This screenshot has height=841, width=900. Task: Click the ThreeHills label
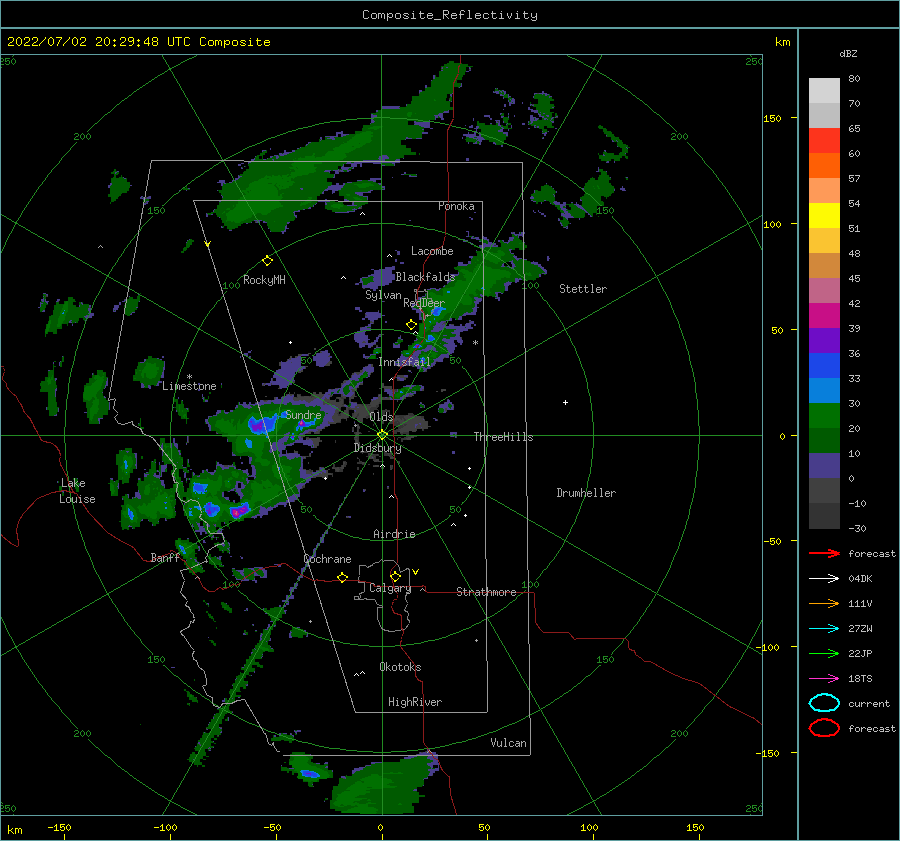pyautogui.click(x=503, y=437)
